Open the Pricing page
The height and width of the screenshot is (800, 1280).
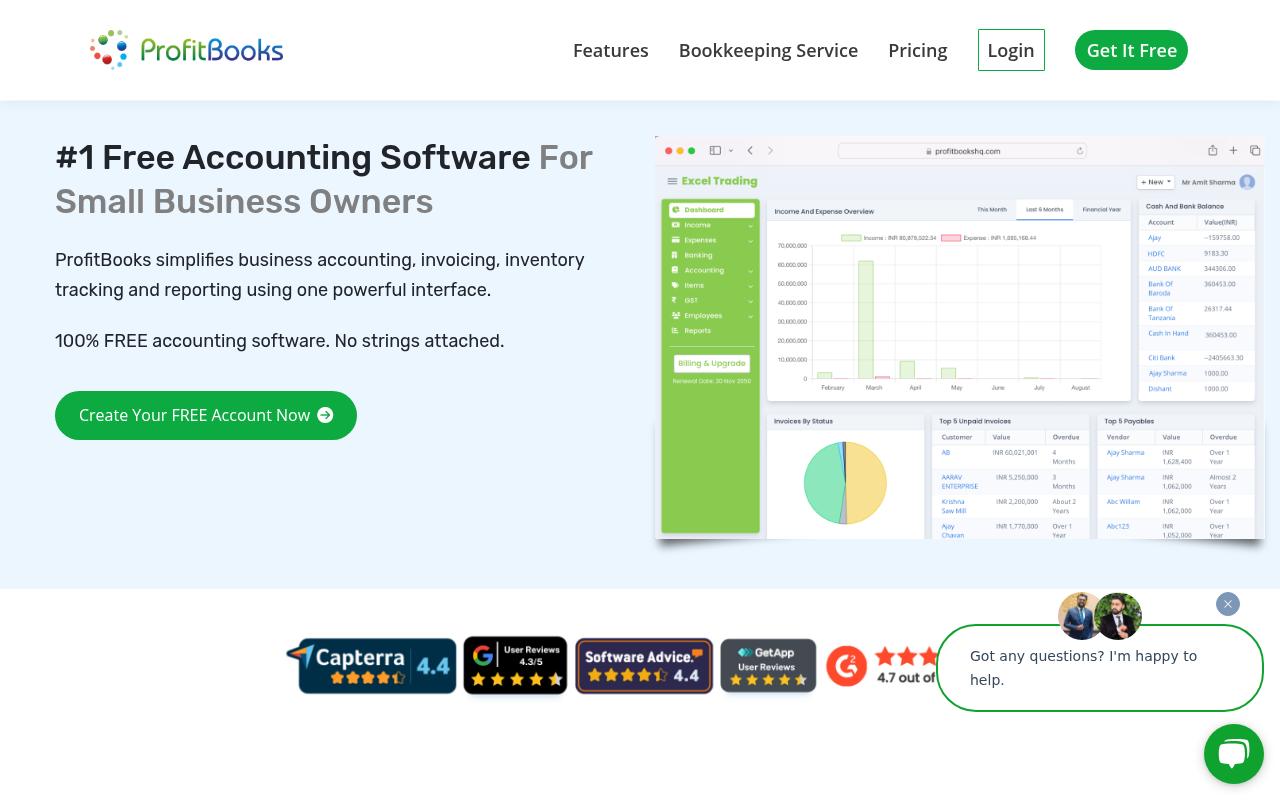pyautogui.click(x=918, y=50)
